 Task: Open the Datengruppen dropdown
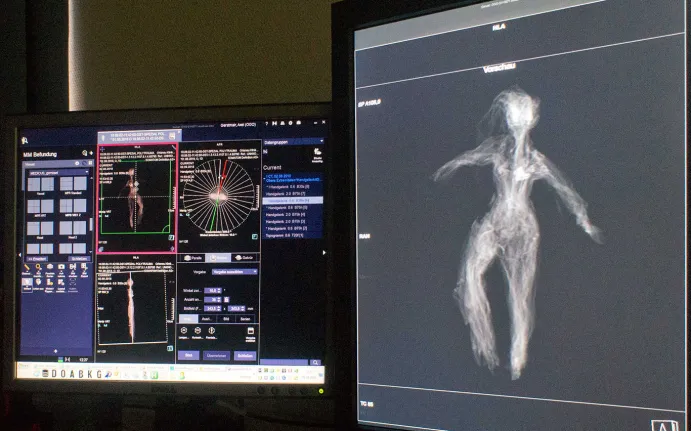coord(293,142)
